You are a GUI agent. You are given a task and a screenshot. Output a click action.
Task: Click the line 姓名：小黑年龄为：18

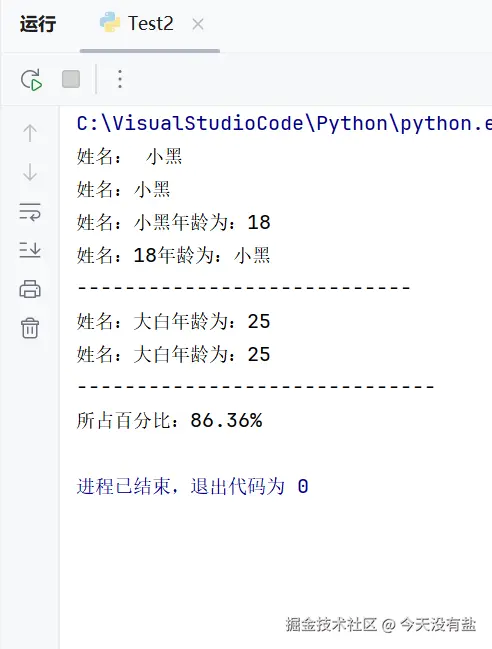point(173,222)
